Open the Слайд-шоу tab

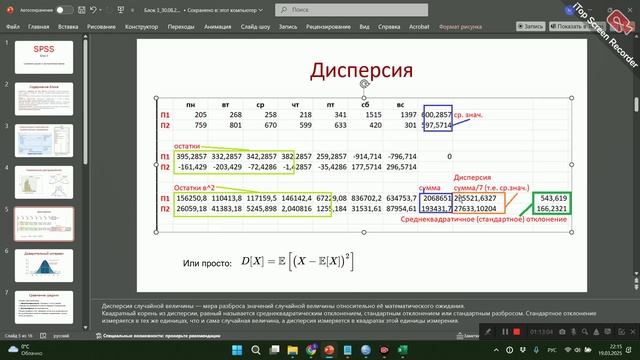pyautogui.click(x=255, y=27)
